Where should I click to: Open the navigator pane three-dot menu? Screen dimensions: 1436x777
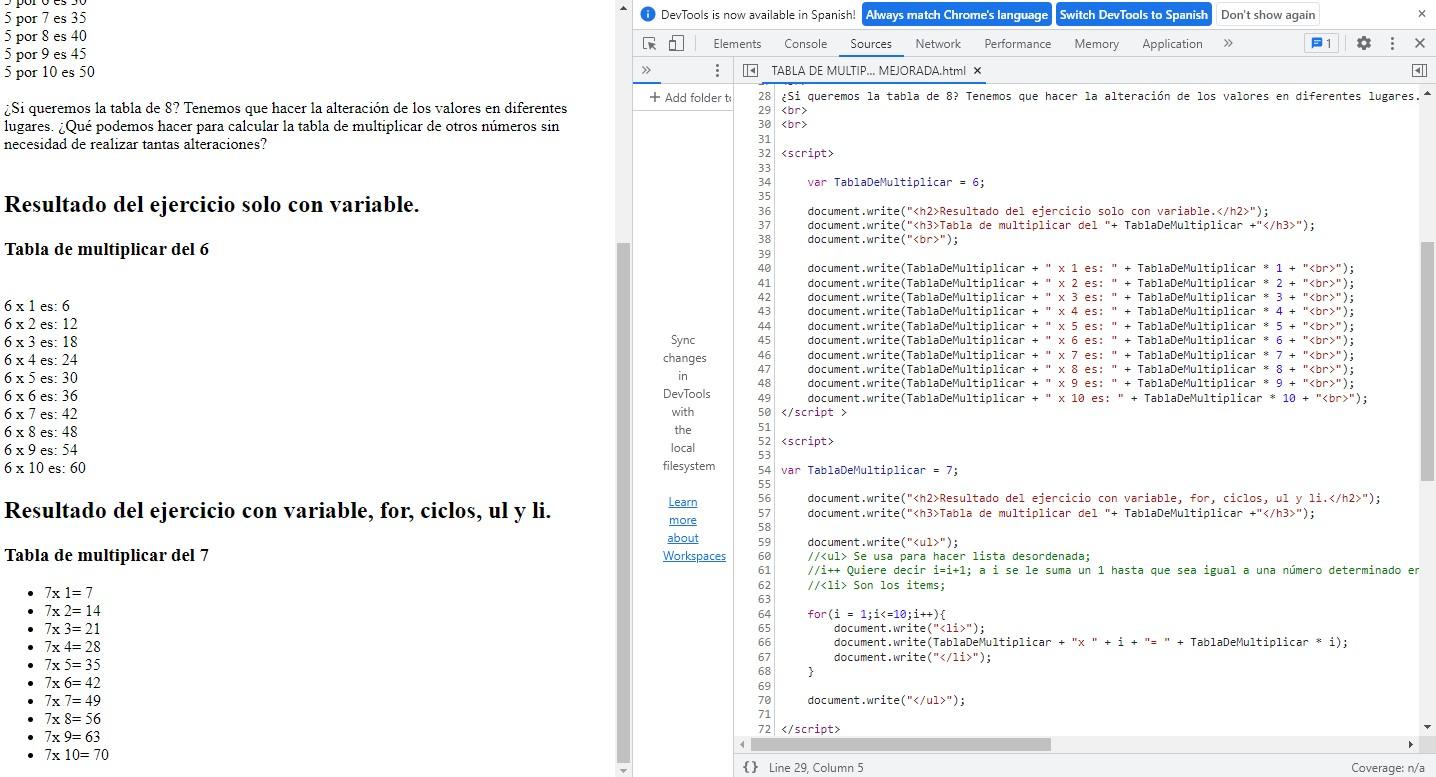pos(717,70)
